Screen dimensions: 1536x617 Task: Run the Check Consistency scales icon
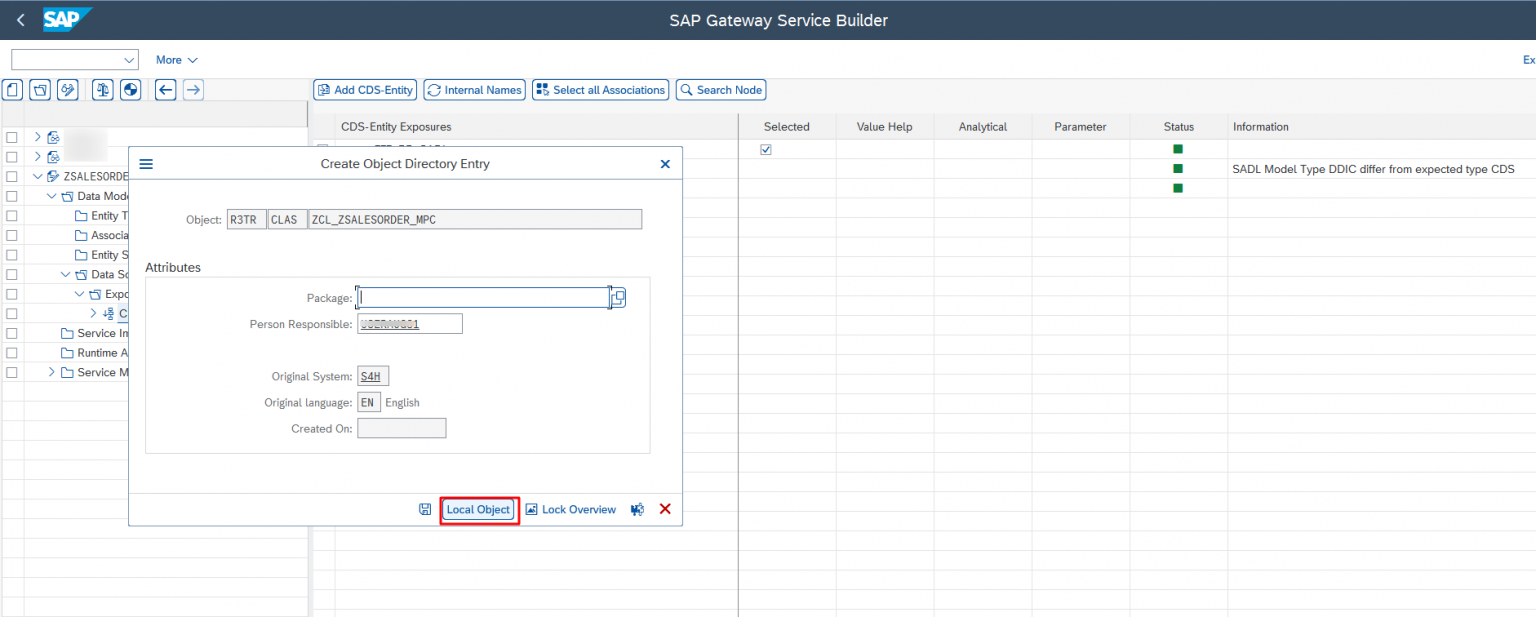coord(101,89)
